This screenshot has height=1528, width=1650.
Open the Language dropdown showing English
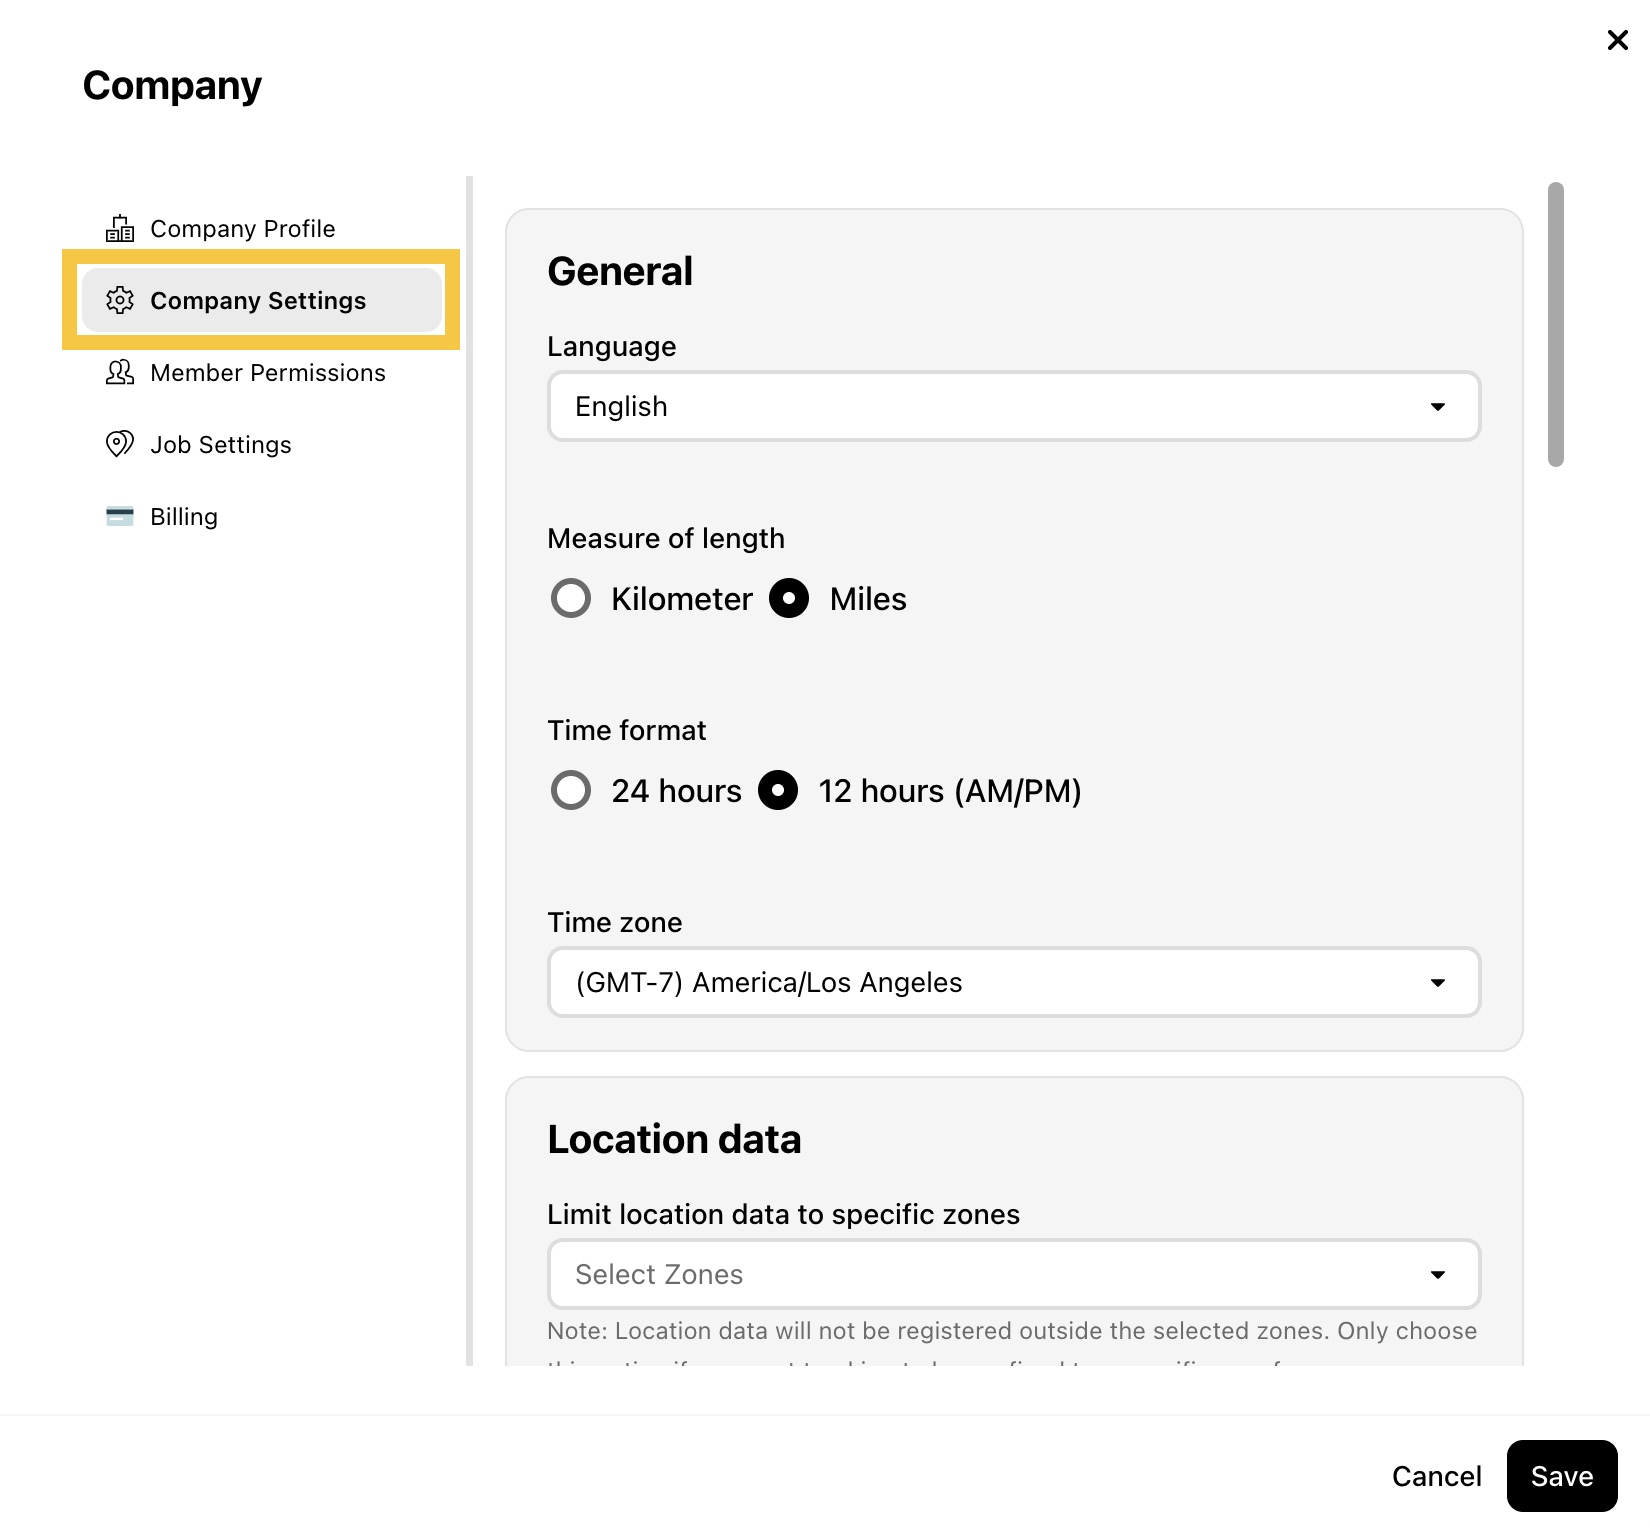(1014, 406)
